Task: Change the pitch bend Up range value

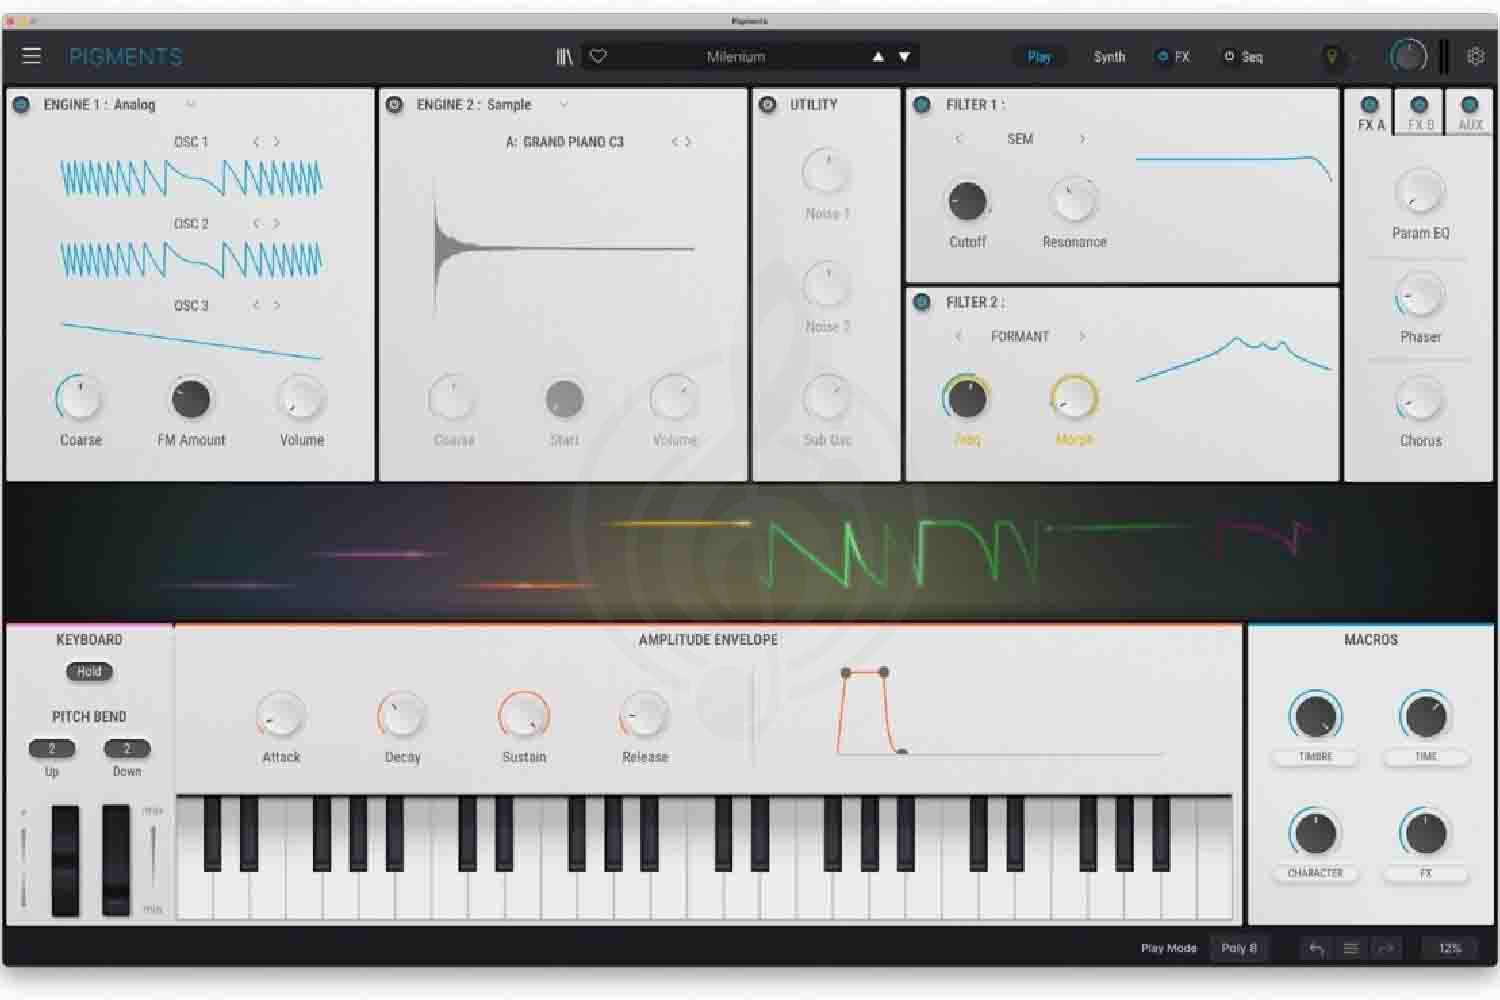Action: (x=52, y=748)
